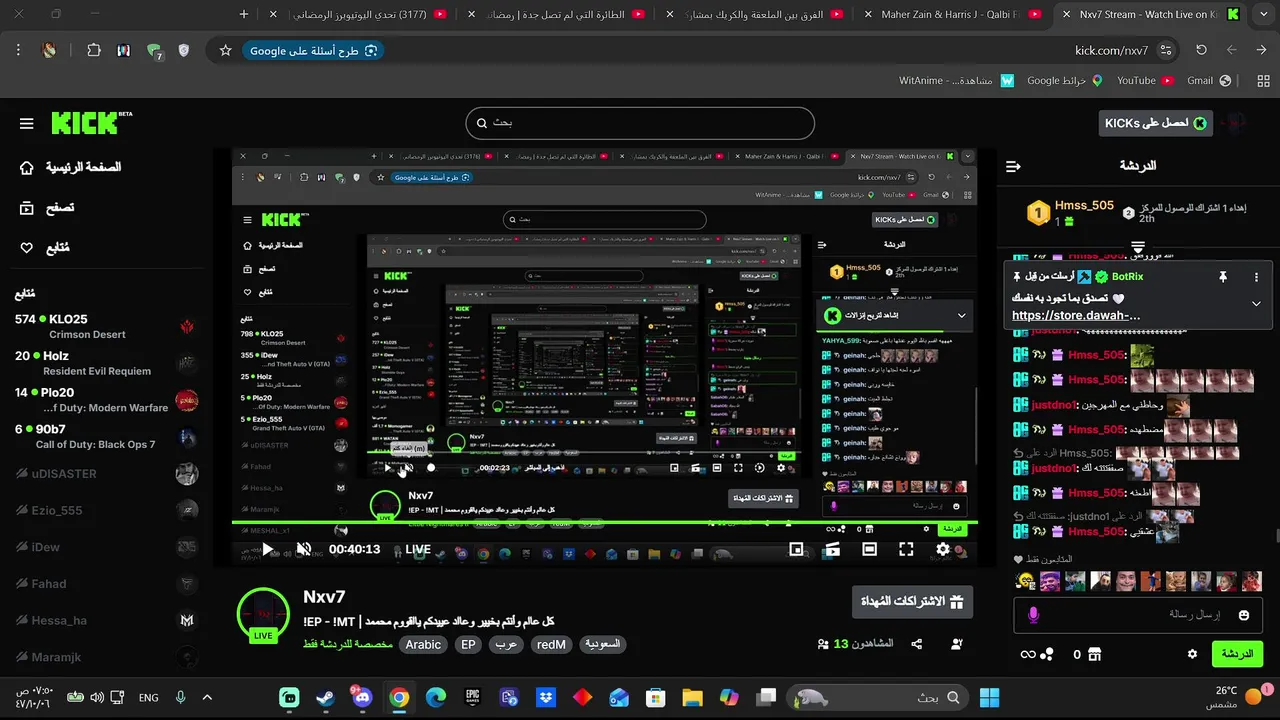This screenshot has height=720, width=1280.
Task: Select the redM tag
Action: (x=551, y=645)
